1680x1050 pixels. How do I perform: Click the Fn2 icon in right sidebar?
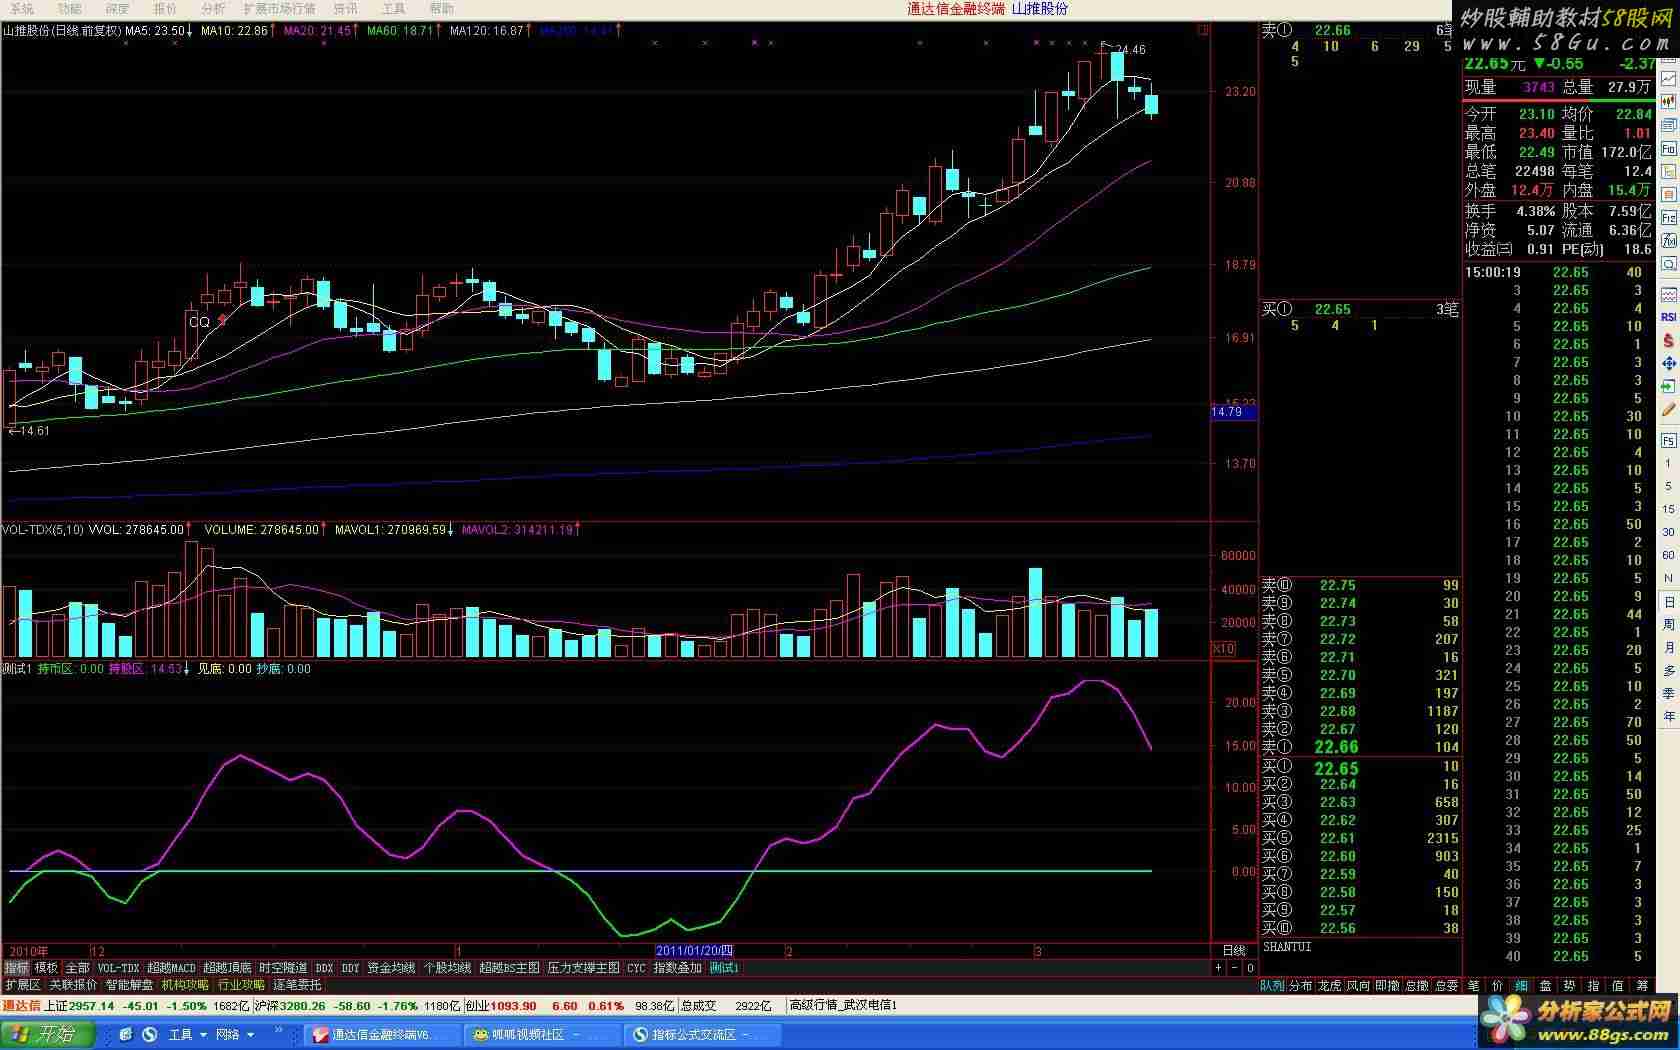(1668, 217)
